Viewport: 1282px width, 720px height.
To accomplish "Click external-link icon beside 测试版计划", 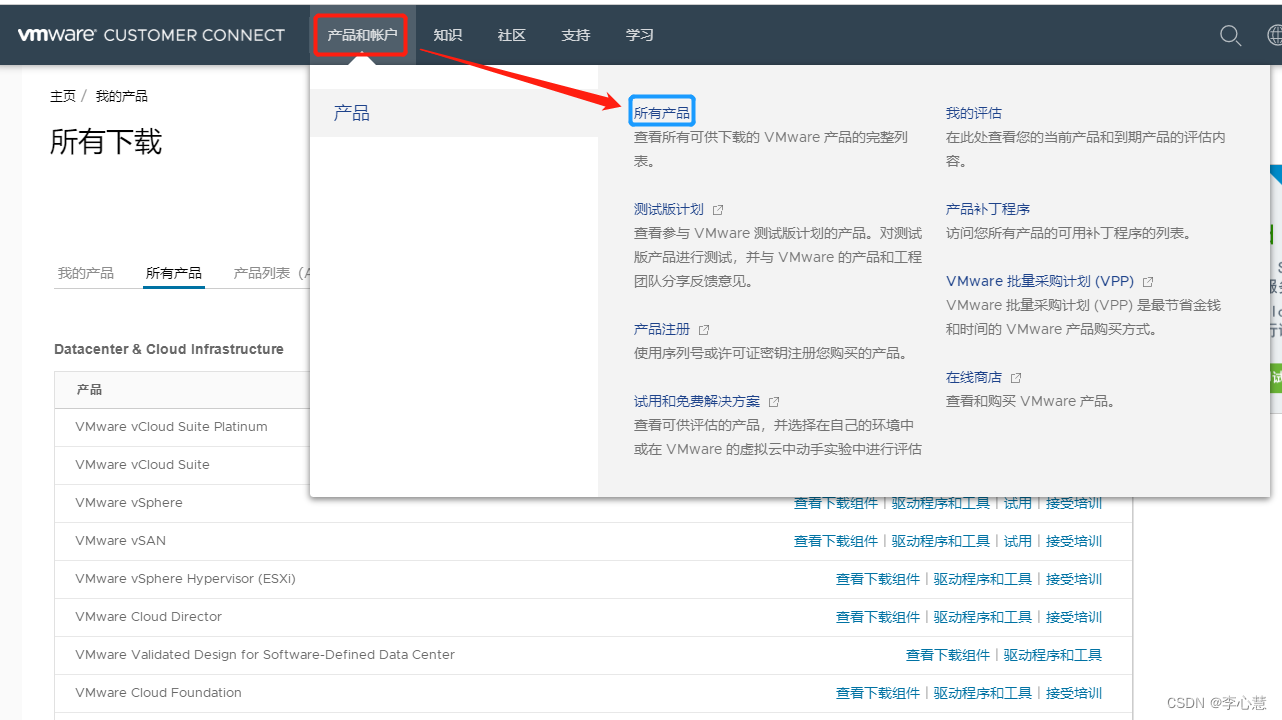I will (x=718, y=210).
